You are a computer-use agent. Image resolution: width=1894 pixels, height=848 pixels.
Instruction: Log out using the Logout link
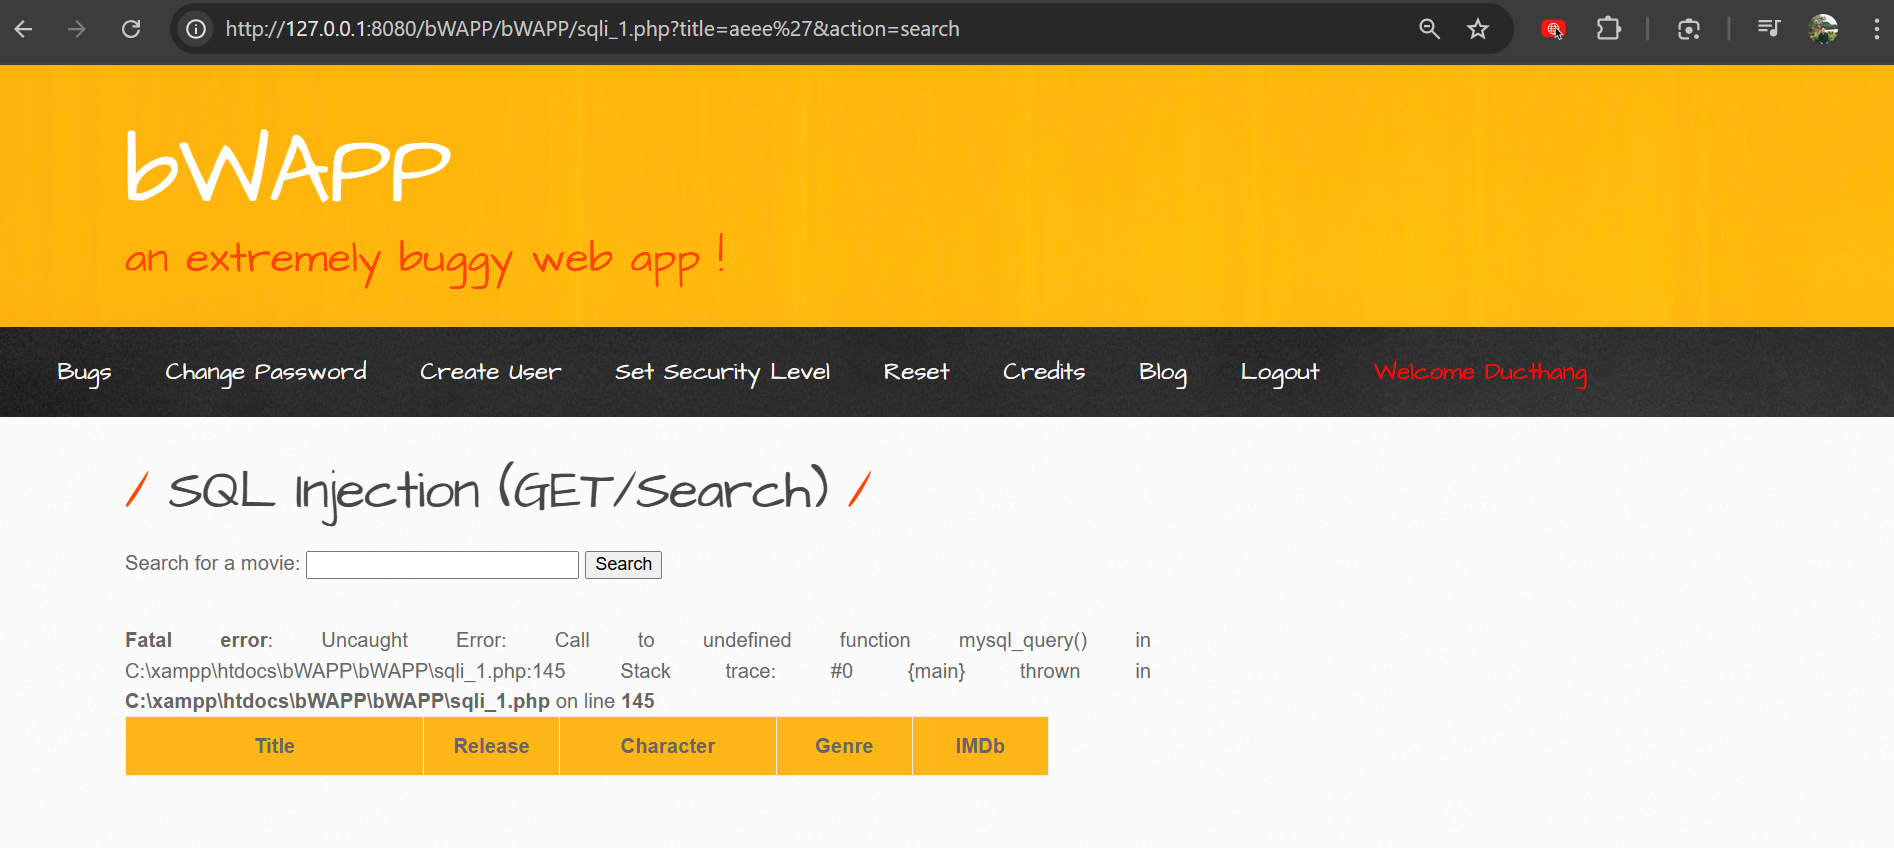click(1279, 372)
